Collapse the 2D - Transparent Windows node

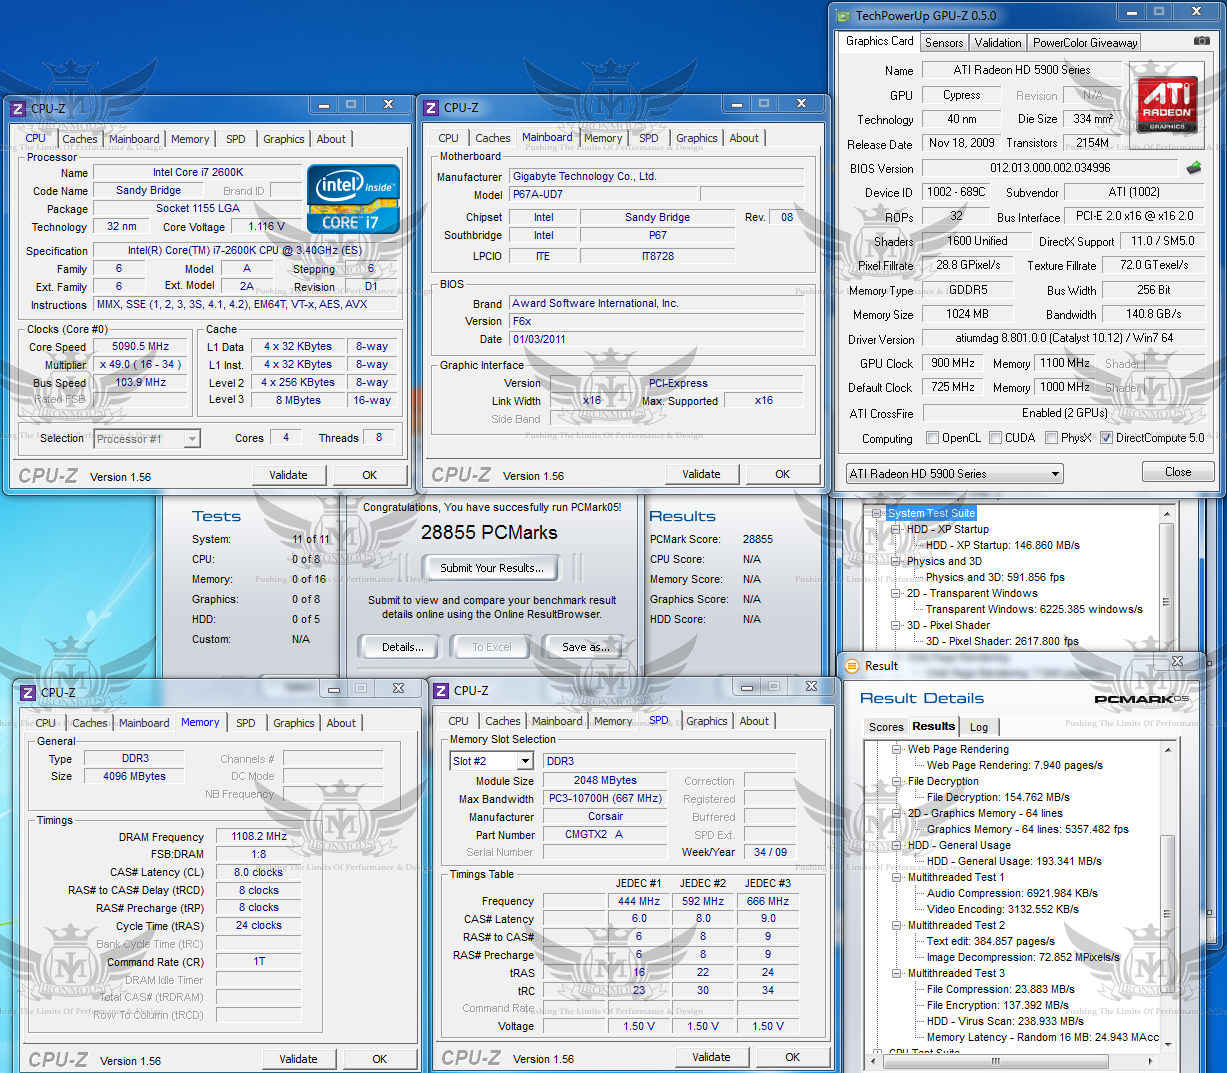[x=896, y=593]
